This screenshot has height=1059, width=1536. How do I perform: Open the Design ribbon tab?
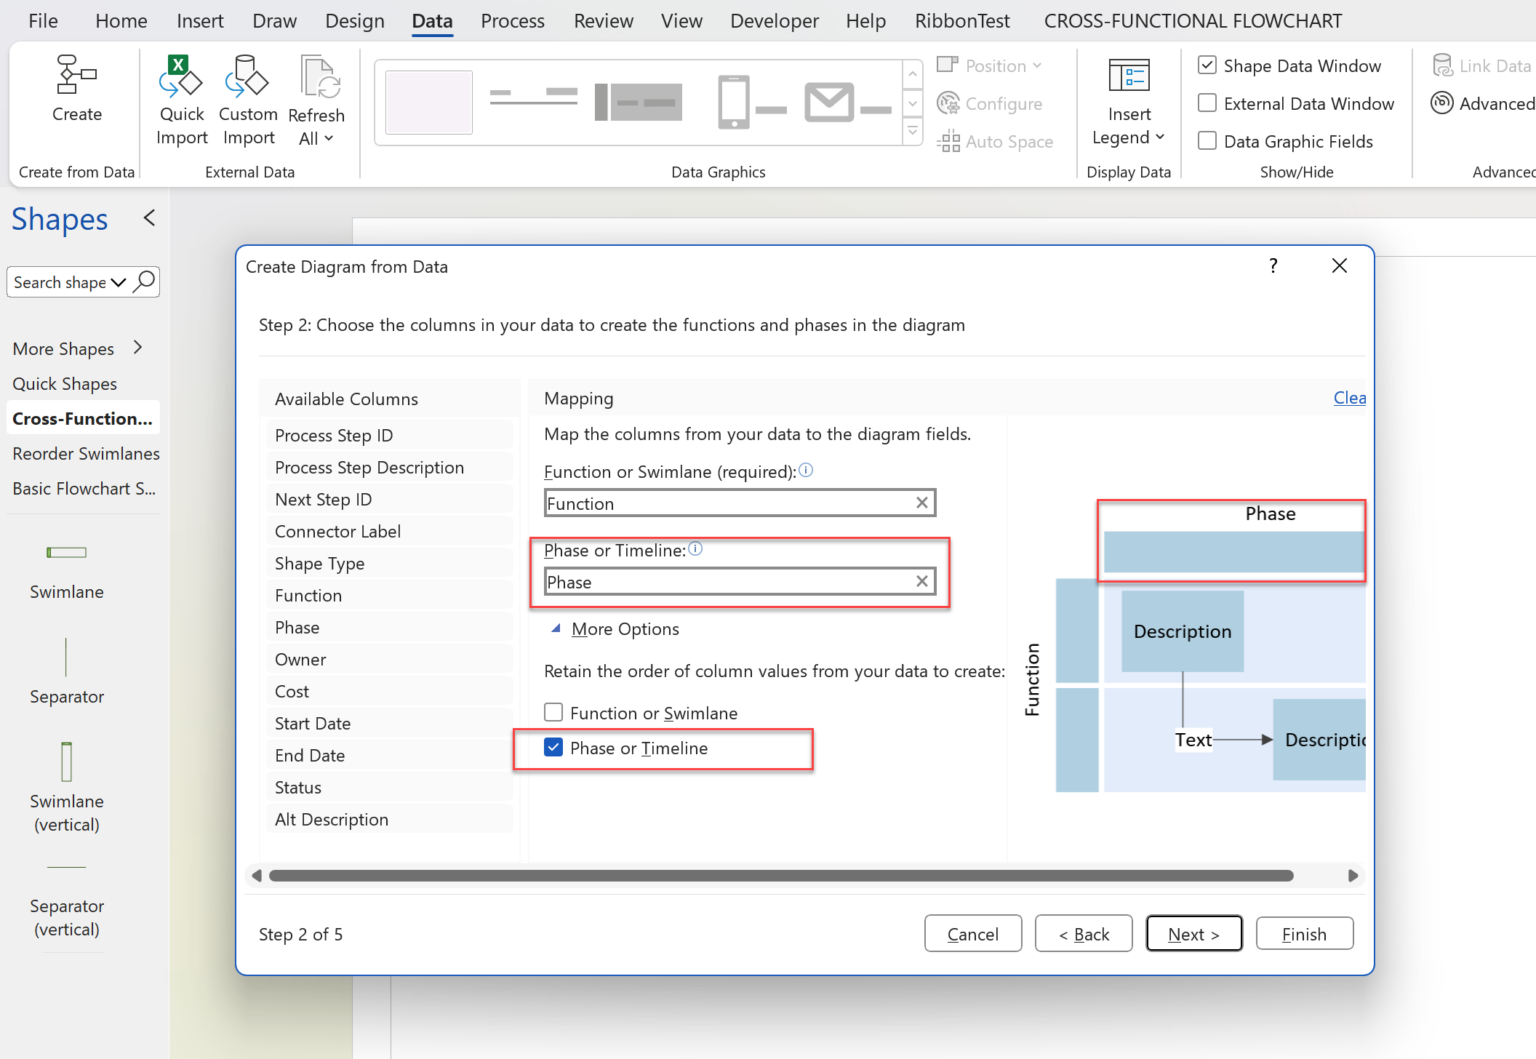354,21
